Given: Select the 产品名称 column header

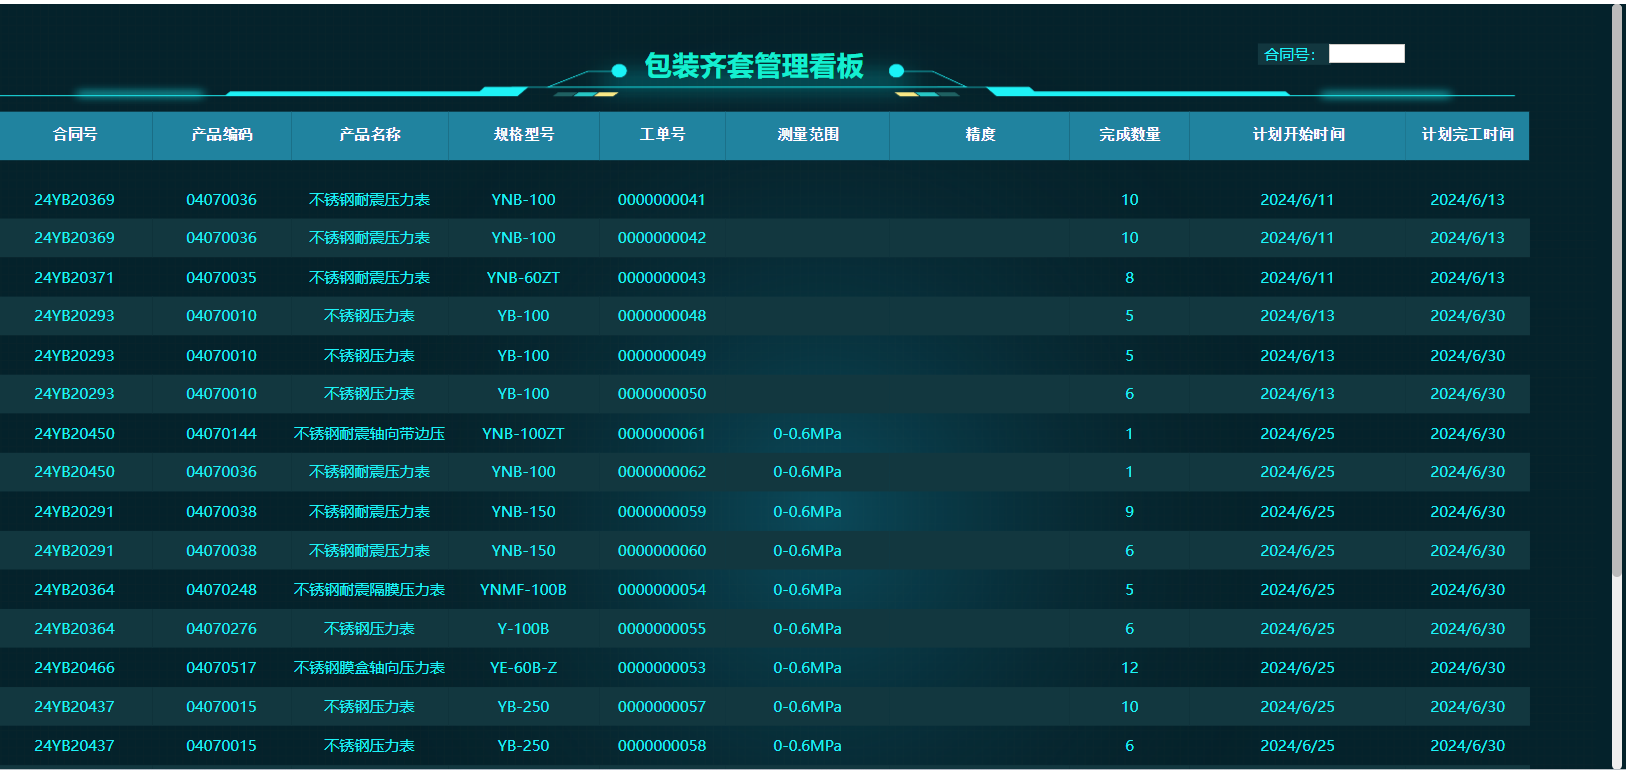Looking at the screenshot, I should pos(370,135).
